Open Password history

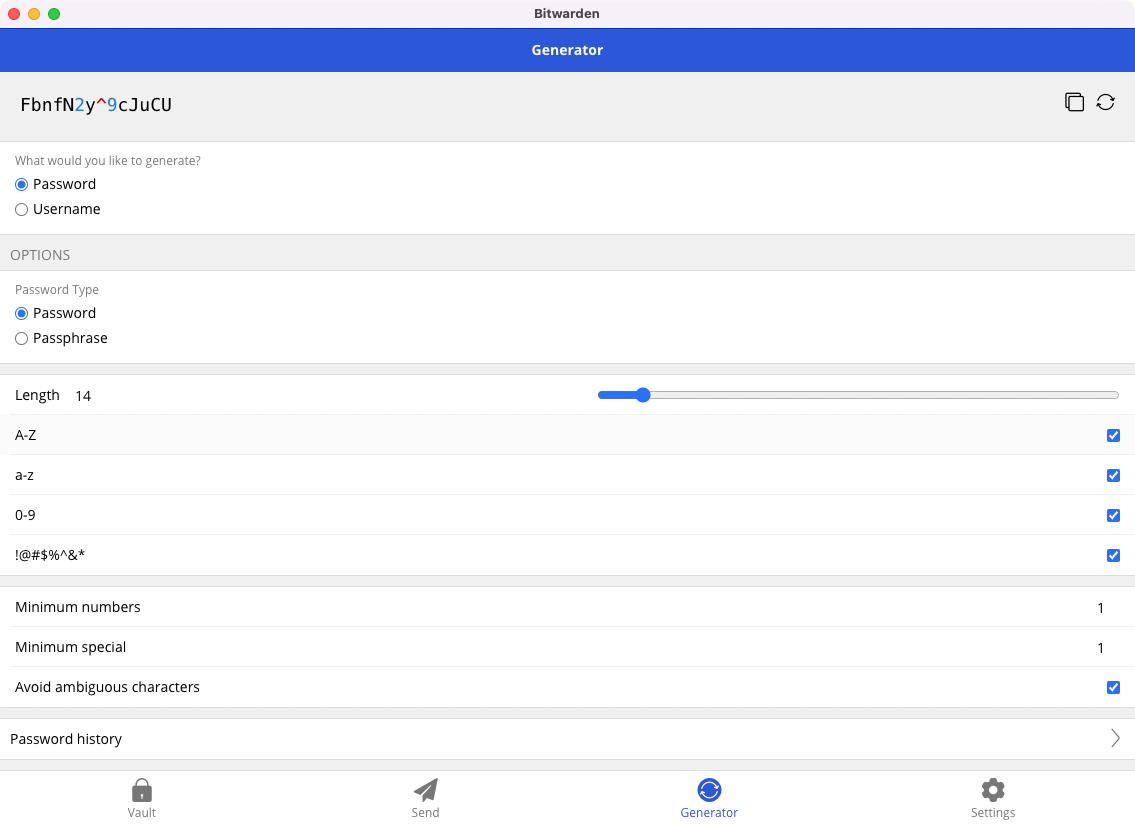pyautogui.click(x=568, y=739)
